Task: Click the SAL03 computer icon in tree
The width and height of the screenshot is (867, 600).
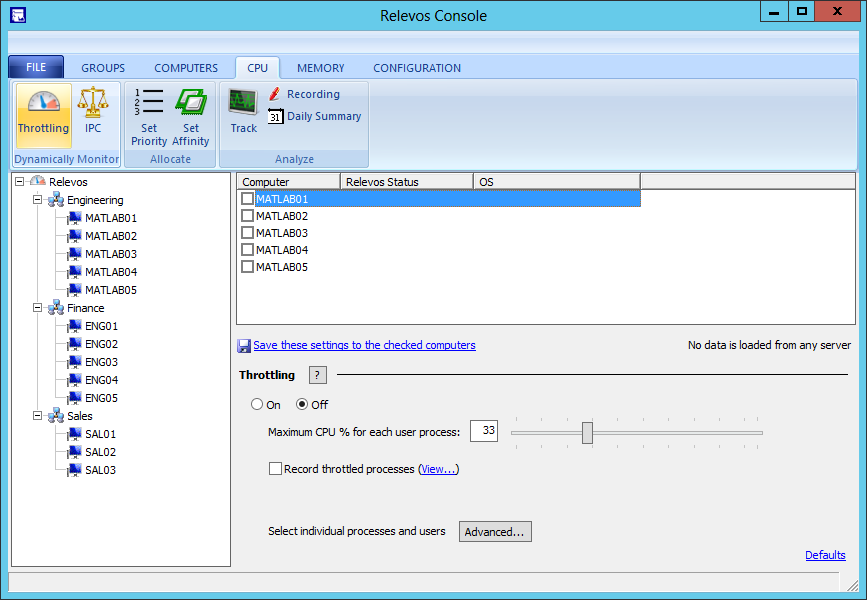Action: click(74, 469)
